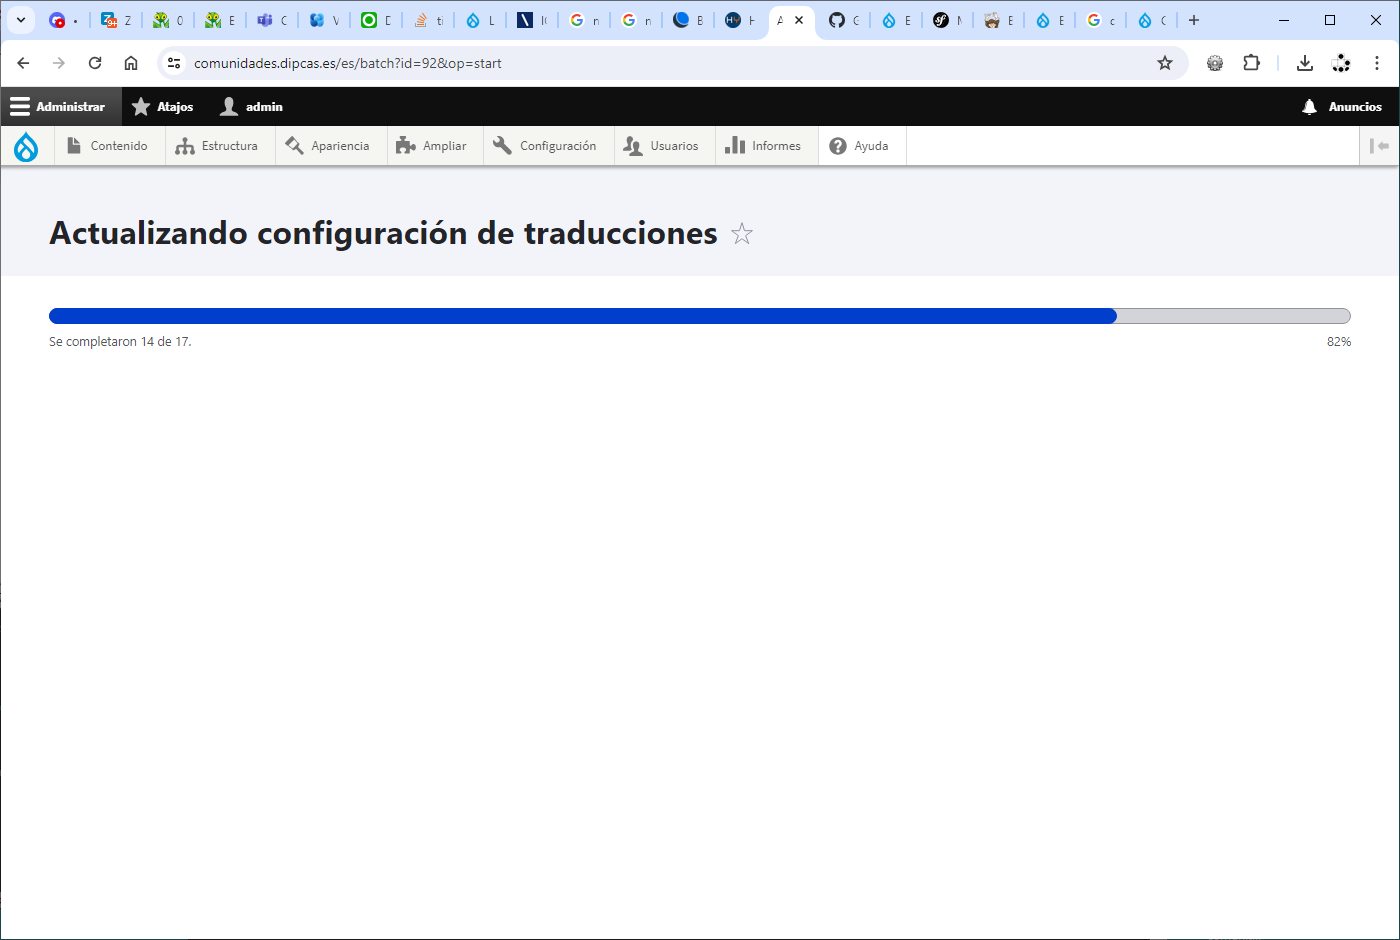Viewport: 1400px width, 940px height.
Task: Click the translation progress bar
Action: click(x=700, y=316)
